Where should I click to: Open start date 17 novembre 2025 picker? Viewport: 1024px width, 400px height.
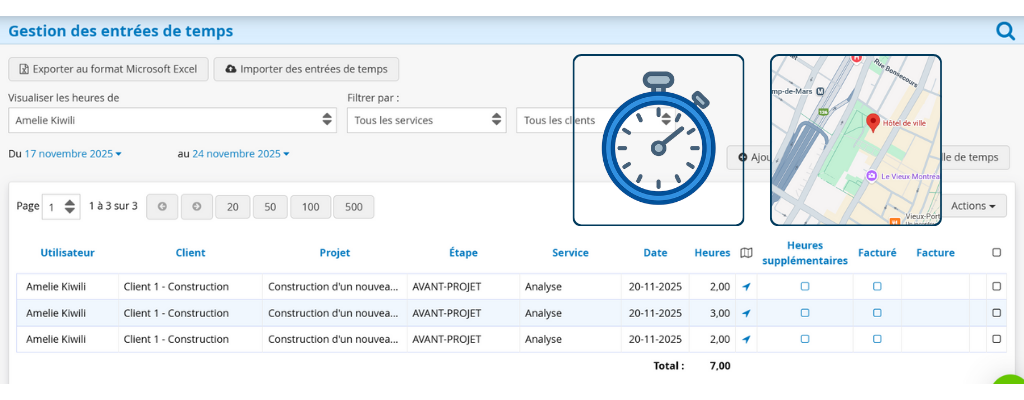point(73,154)
